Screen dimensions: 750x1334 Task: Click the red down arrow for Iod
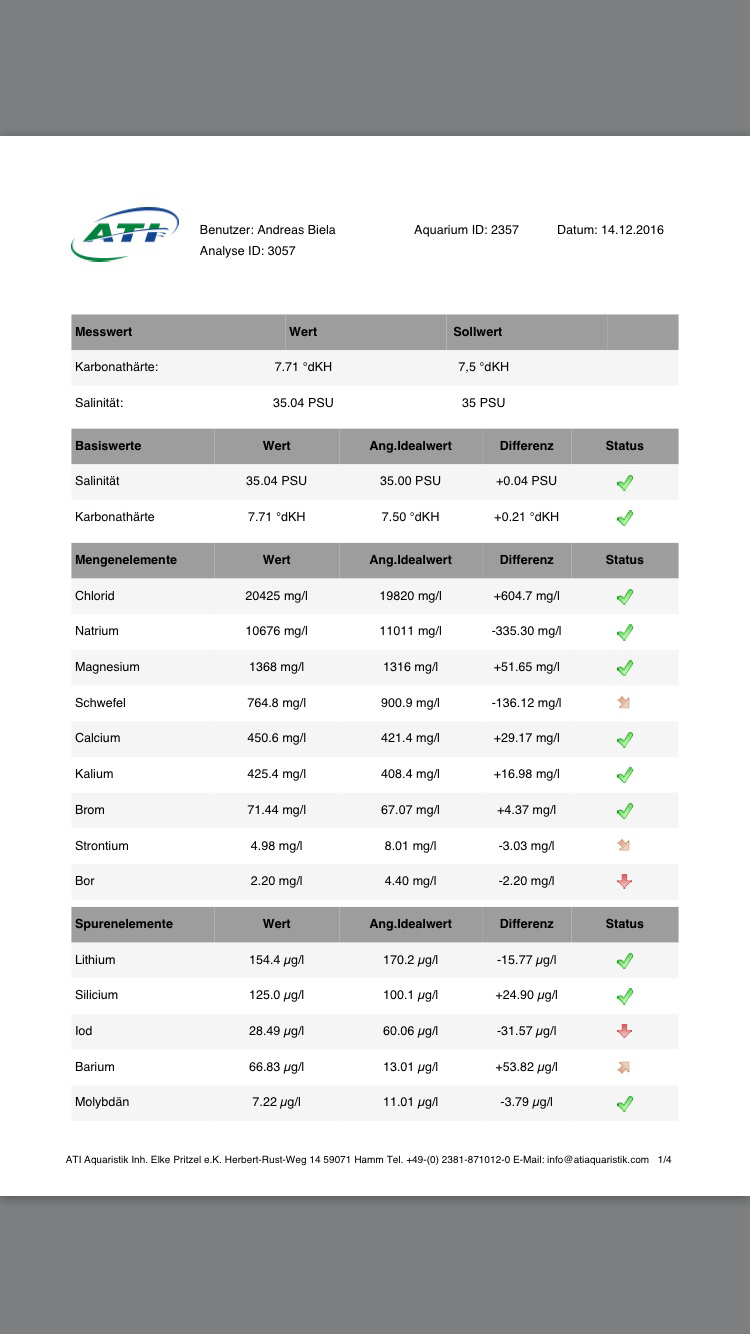(x=625, y=1031)
